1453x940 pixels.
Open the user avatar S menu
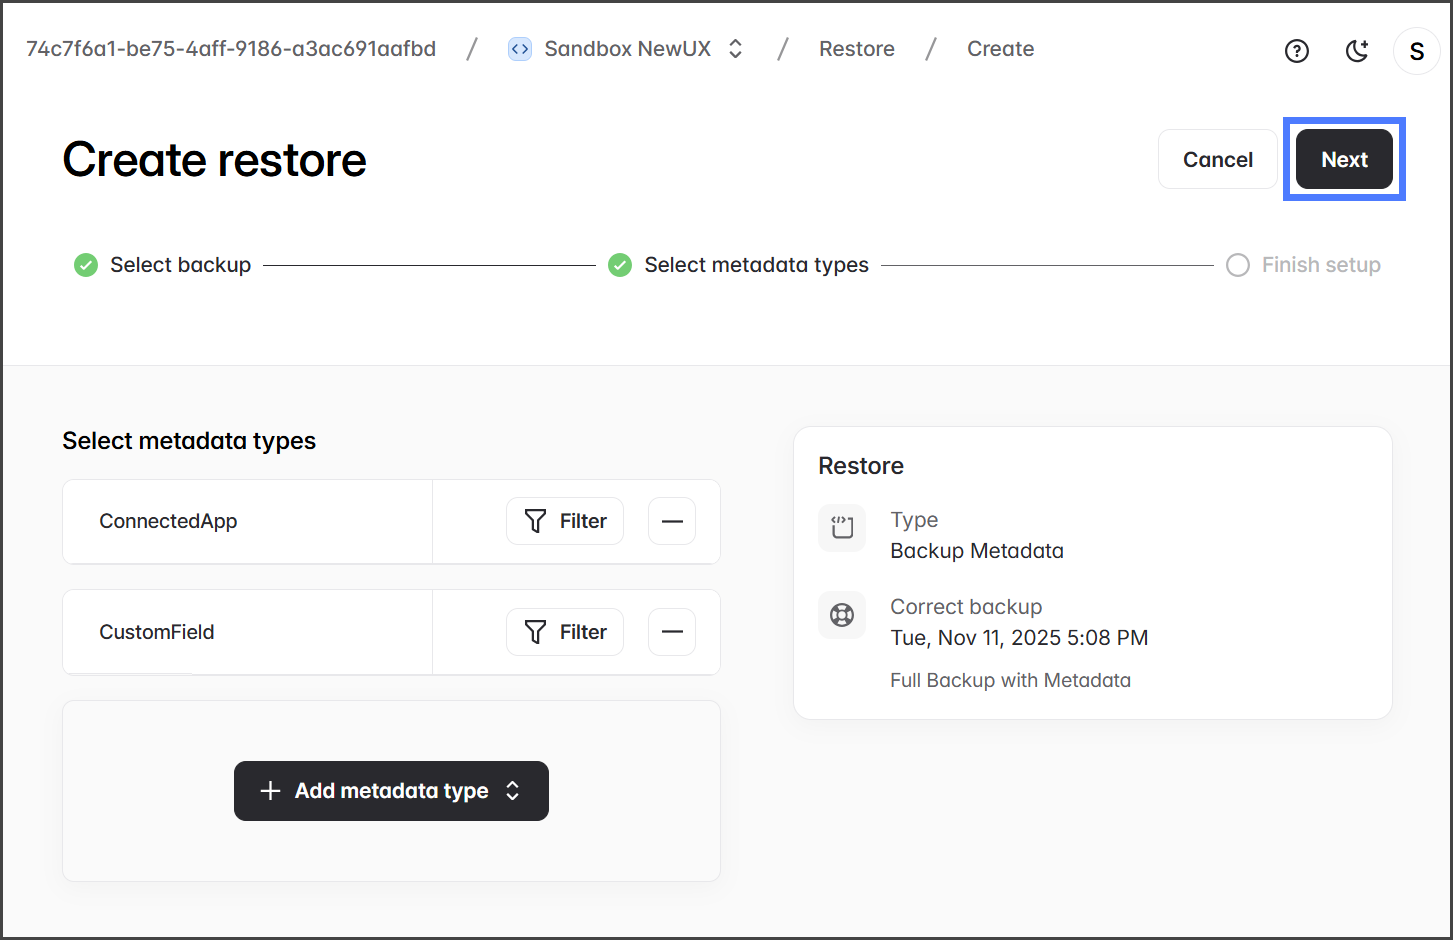click(x=1416, y=51)
